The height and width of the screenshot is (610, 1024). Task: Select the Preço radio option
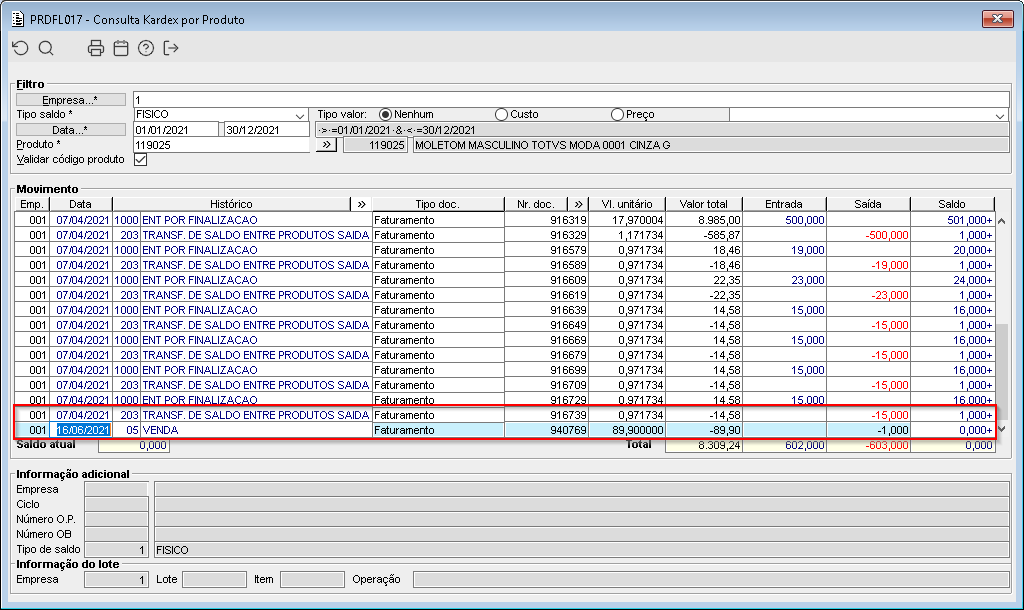pyautogui.click(x=617, y=114)
